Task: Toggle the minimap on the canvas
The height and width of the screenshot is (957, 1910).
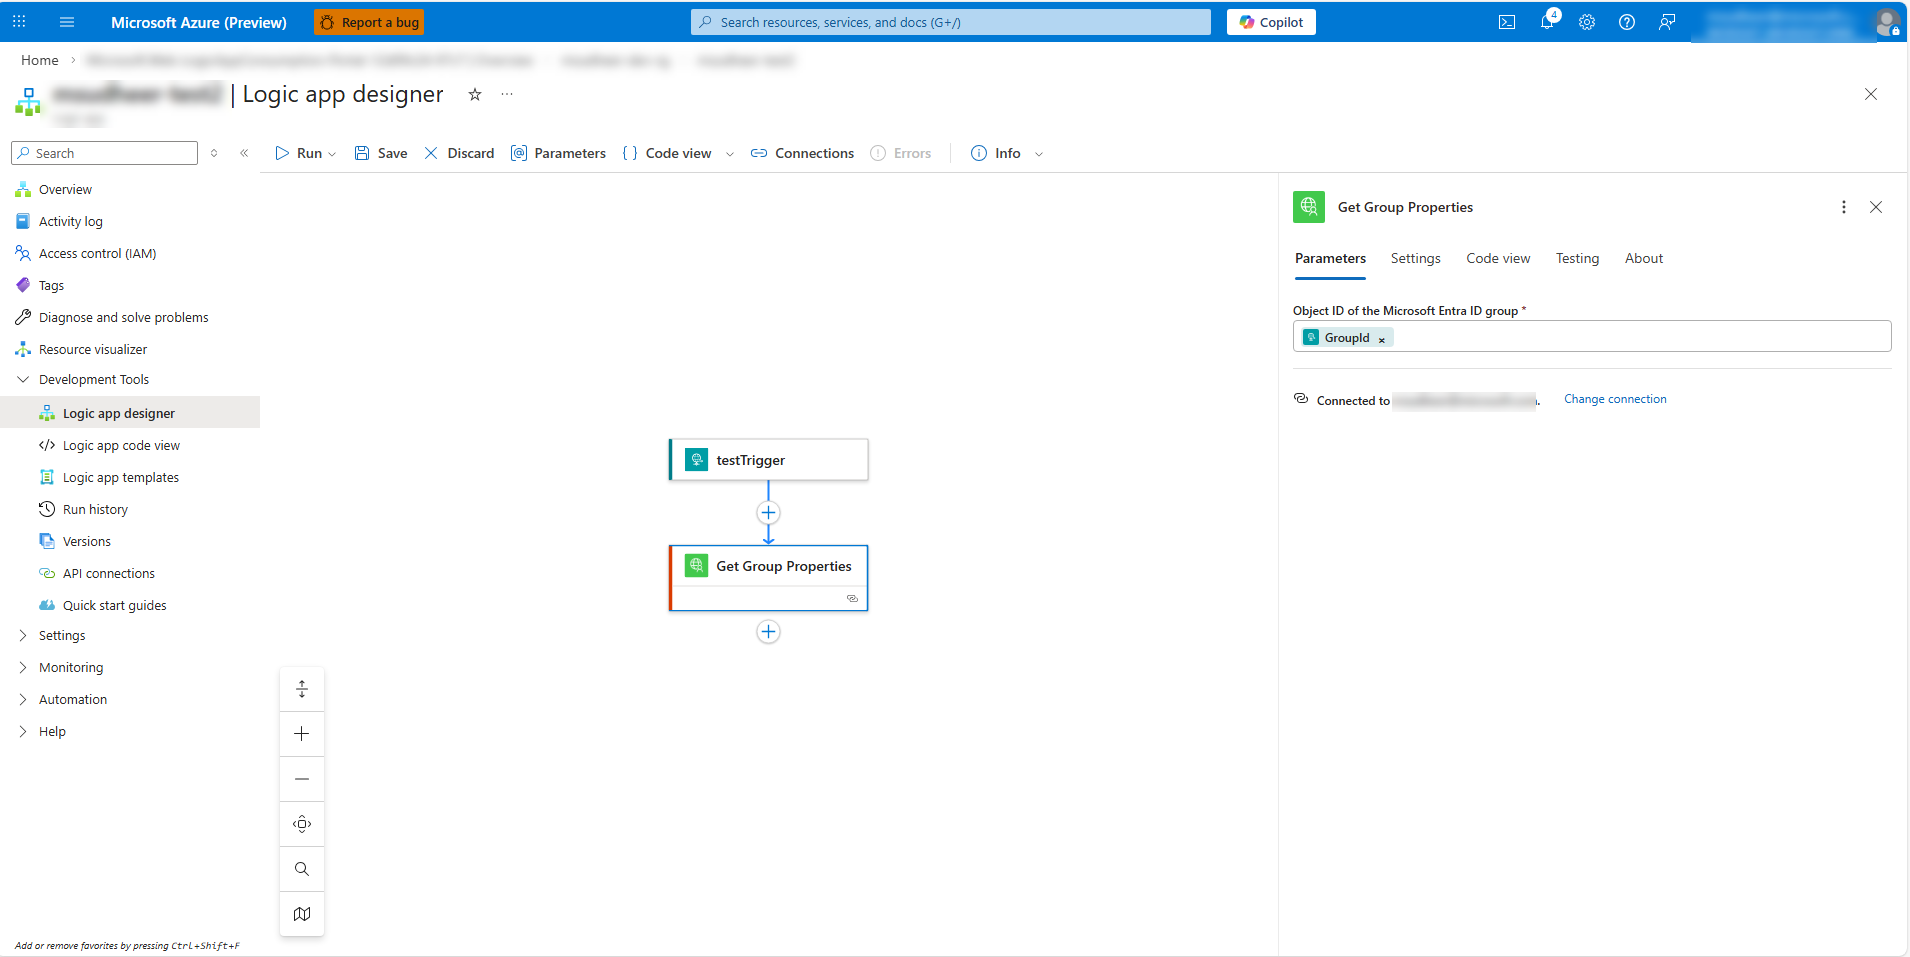Action: [x=302, y=914]
